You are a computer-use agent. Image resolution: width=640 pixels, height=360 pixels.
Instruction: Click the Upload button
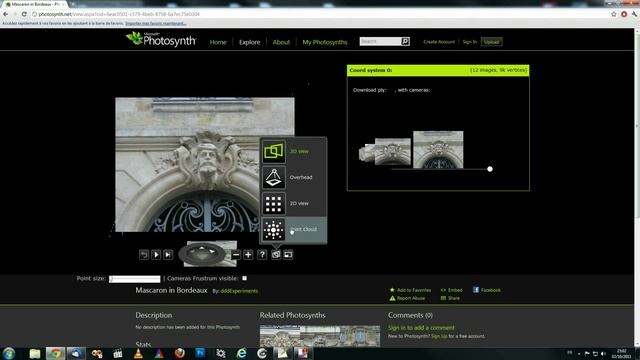pyautogui.click(x=491, y=42)
